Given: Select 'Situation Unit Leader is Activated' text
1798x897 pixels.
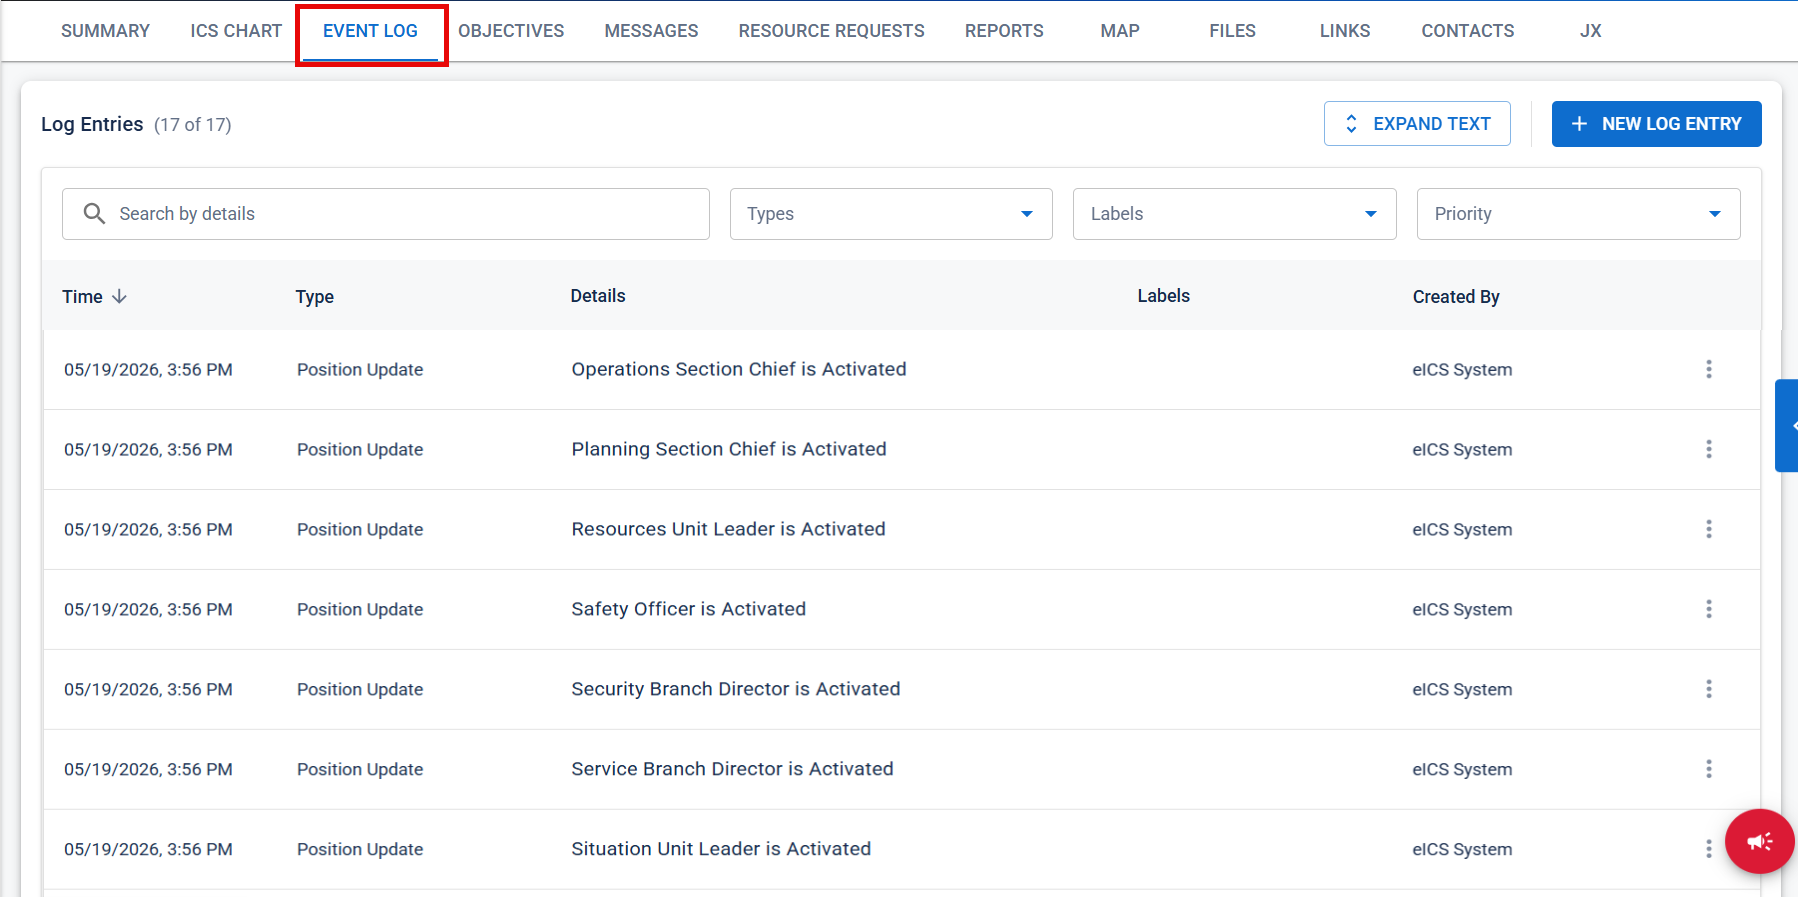Looking at the screenshot, I should (x=721, y=849).
